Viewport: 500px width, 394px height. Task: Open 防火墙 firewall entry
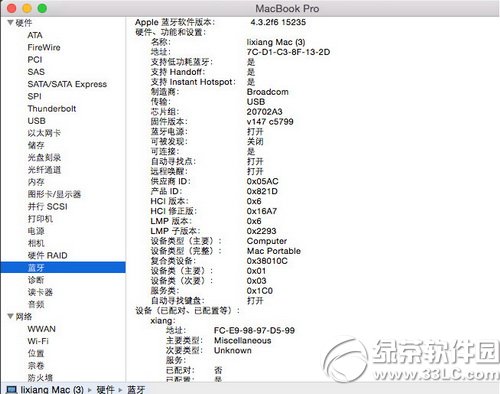pyautogui.click(x=40, y=378)
